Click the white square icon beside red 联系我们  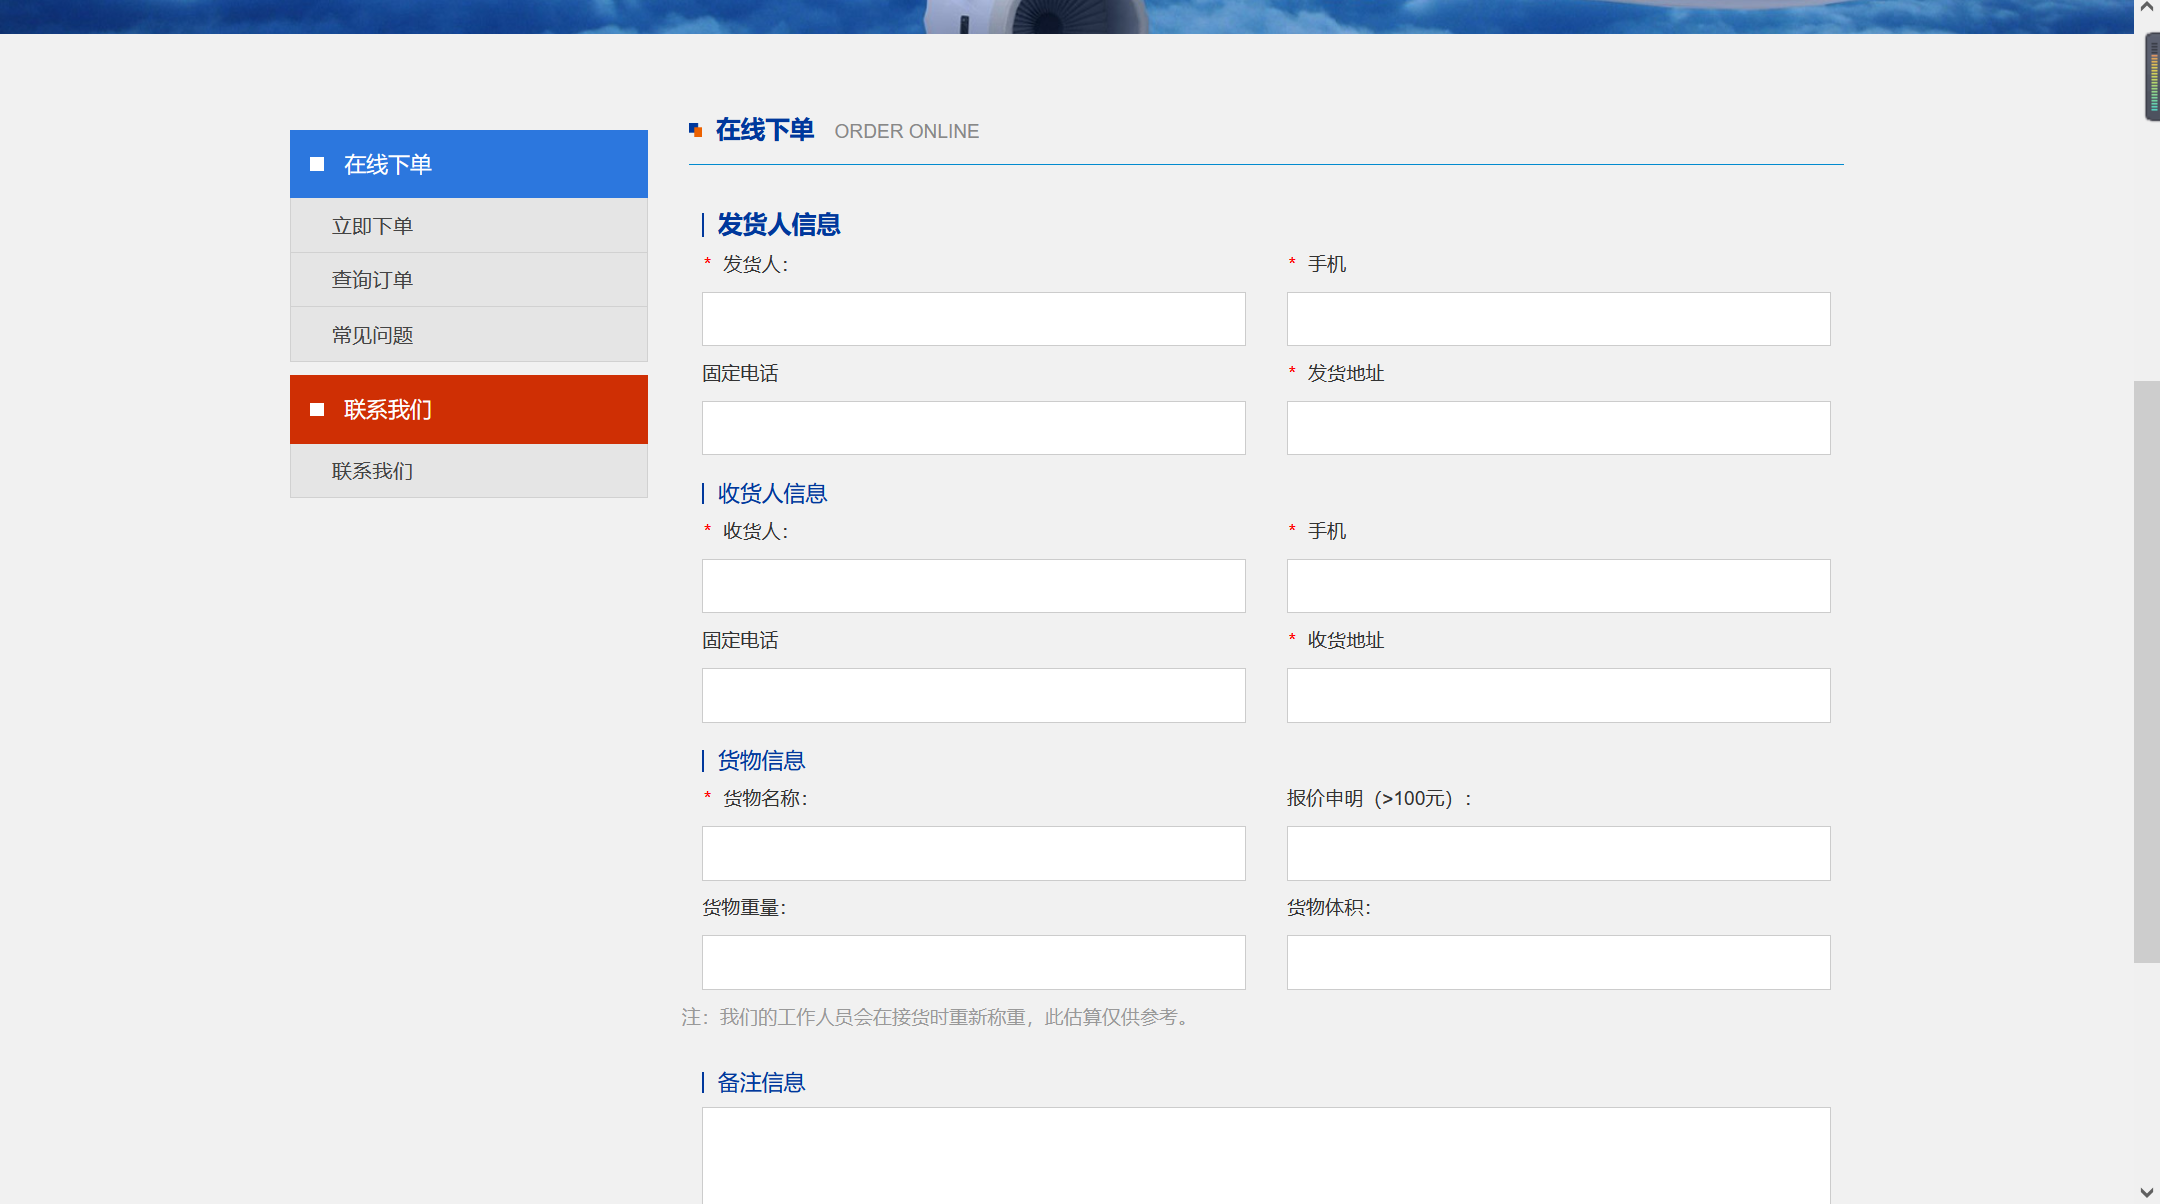point(317,409)
